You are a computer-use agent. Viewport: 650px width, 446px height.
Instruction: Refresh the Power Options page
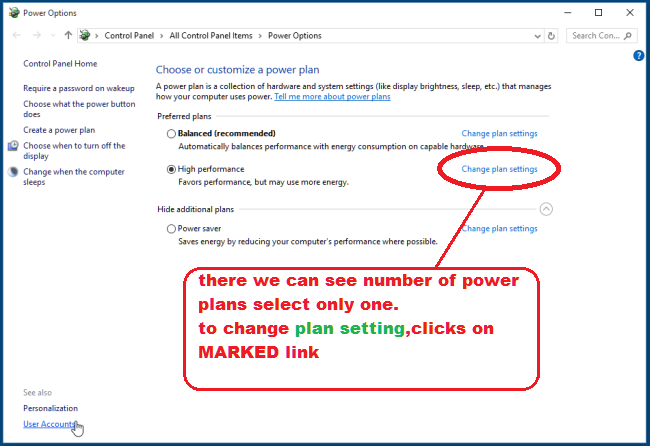pos(551,36)
